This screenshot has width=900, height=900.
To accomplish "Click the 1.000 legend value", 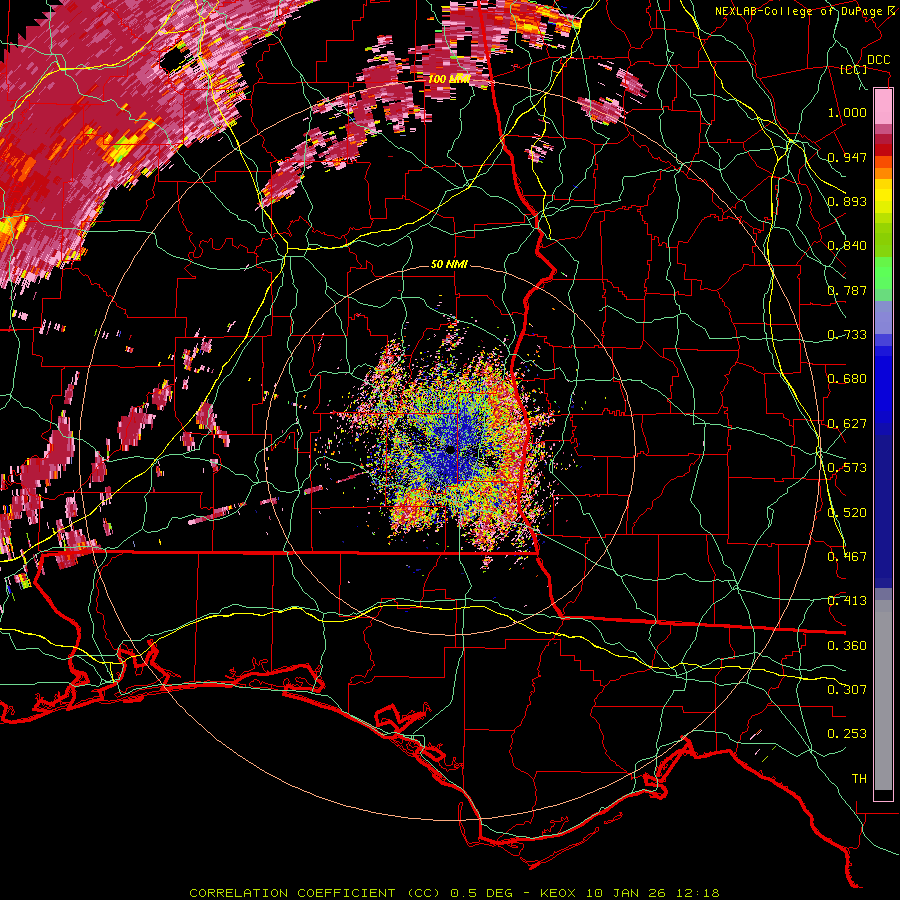I will [x=847, y=112].
